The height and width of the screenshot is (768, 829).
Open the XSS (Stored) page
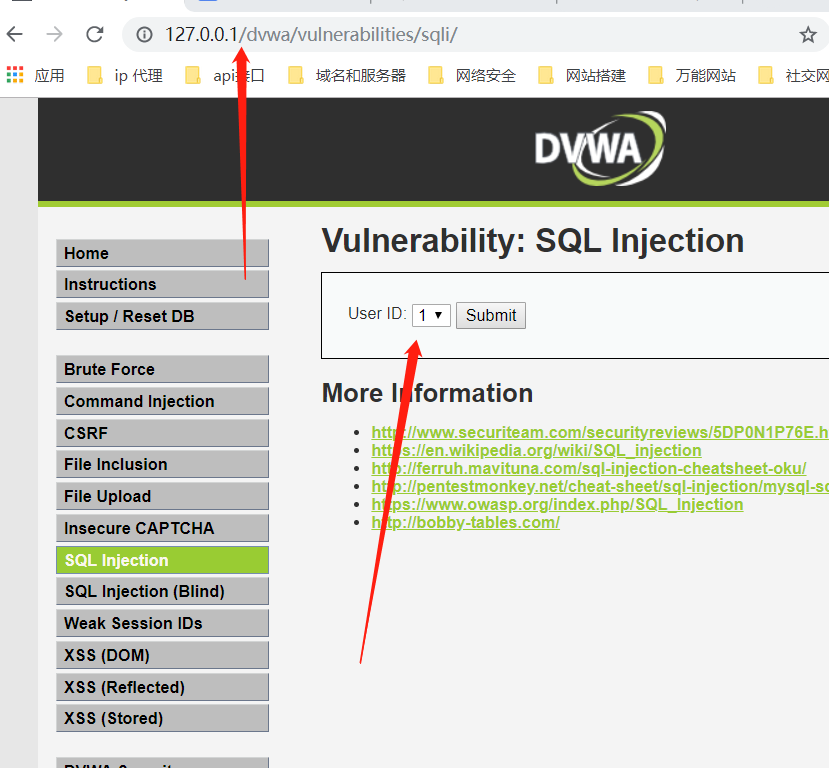(x=162, y=718)
